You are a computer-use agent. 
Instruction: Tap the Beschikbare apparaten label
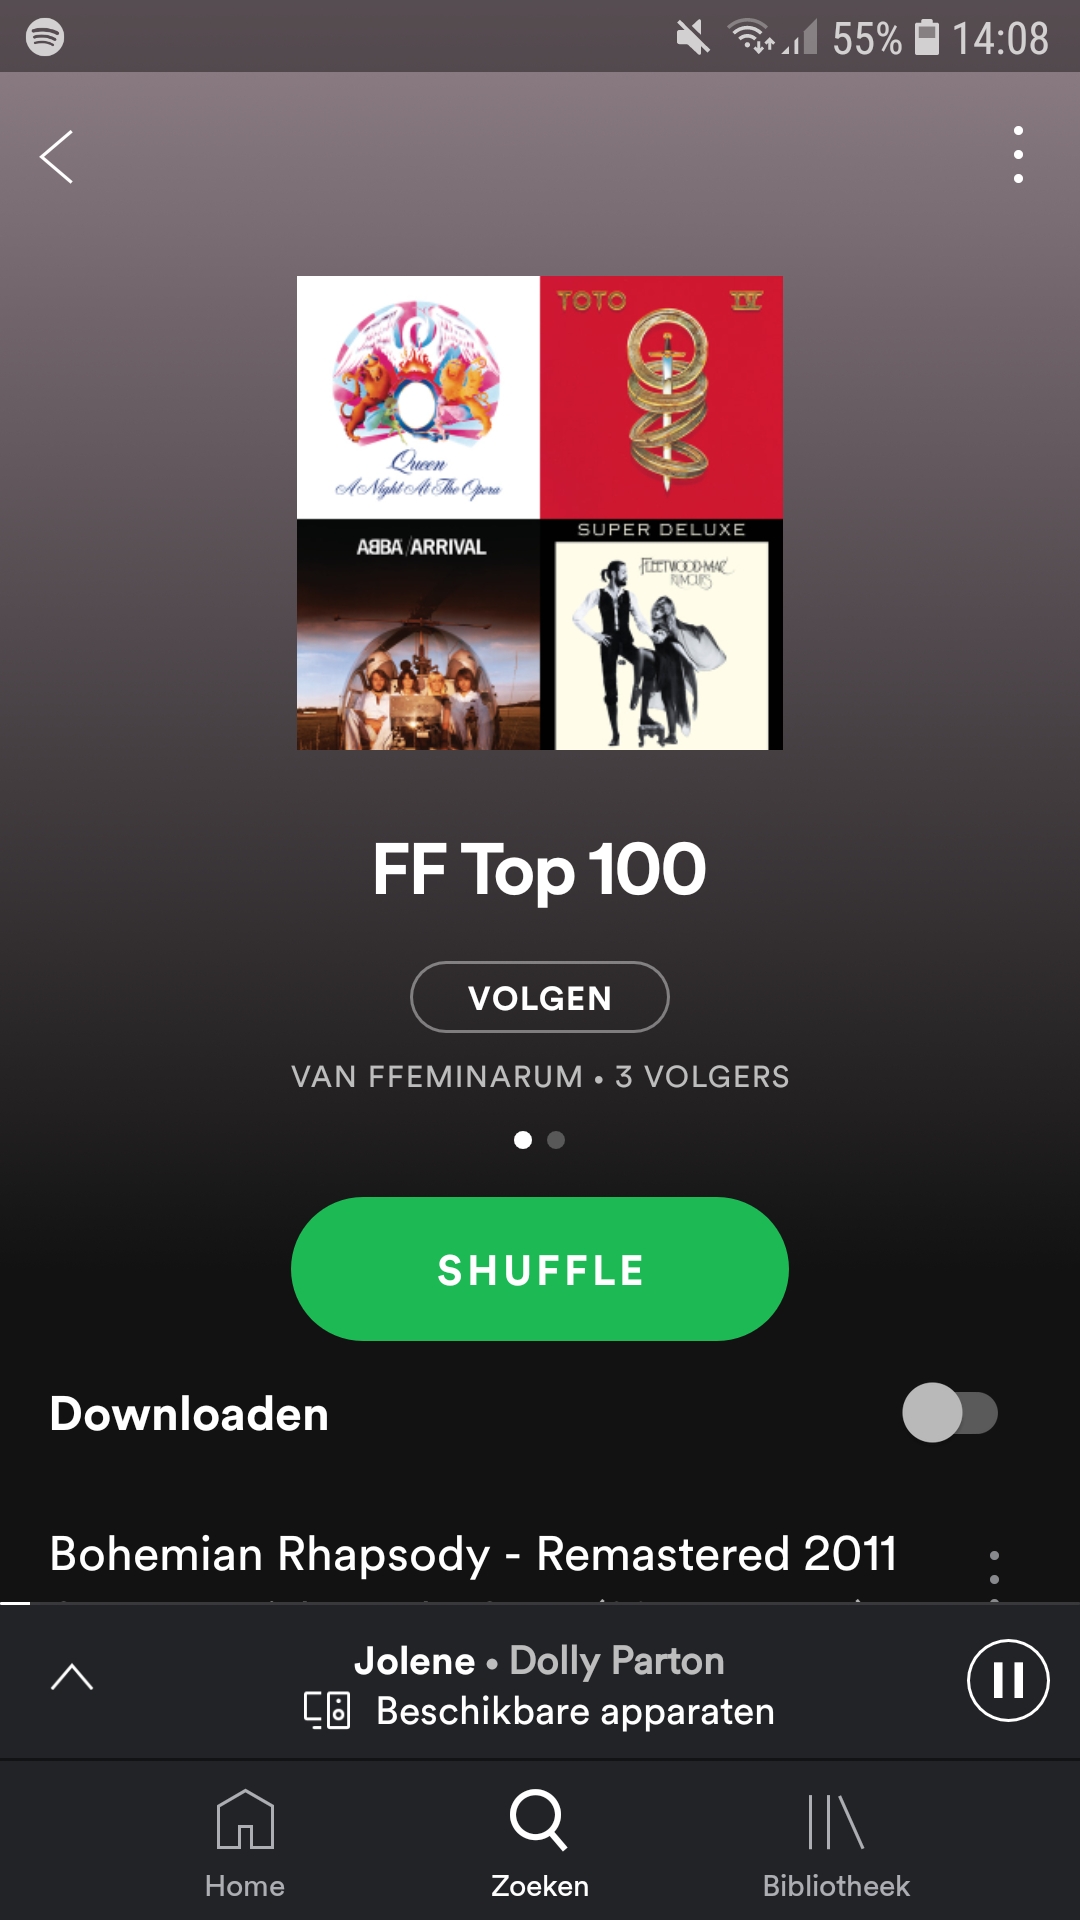coord(575,1711)
